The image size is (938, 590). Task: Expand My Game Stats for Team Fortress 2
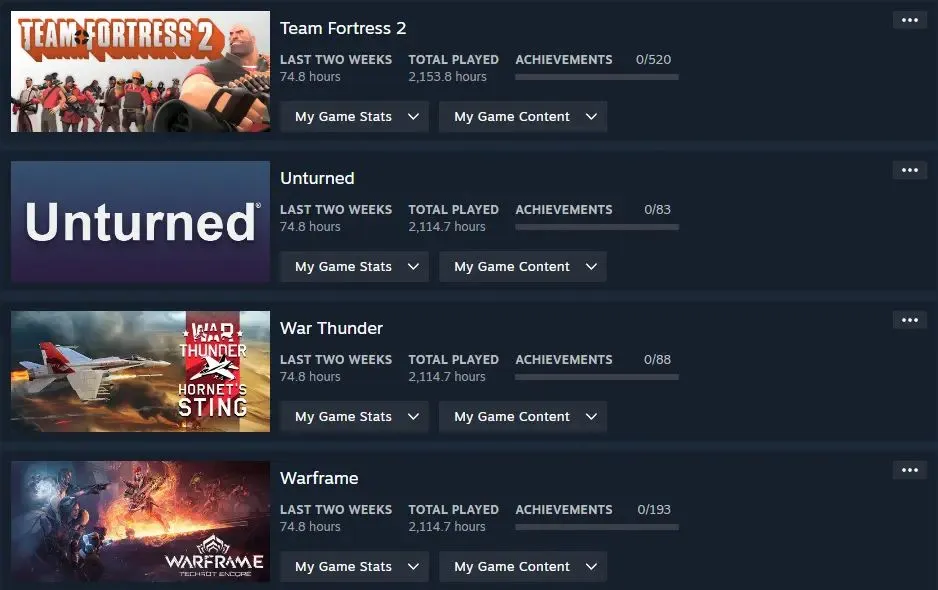click(354, 117)
